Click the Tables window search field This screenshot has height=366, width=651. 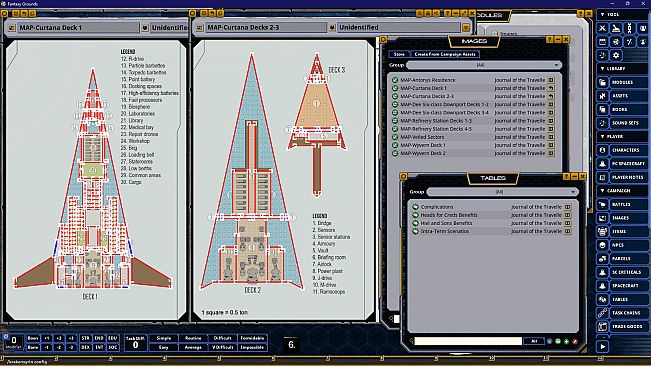[468, 341]
